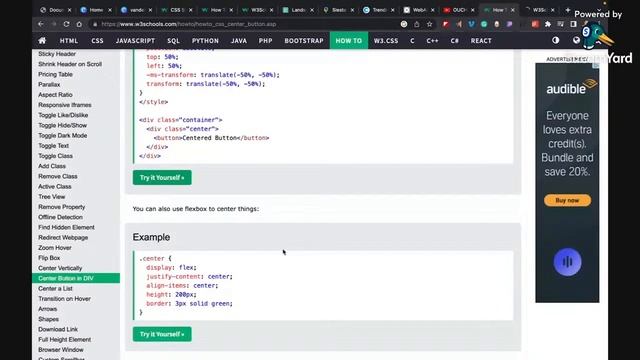The image size is (640, 360).
Task: Open the Full Height Element sidebar link
Action: (64, 340)
